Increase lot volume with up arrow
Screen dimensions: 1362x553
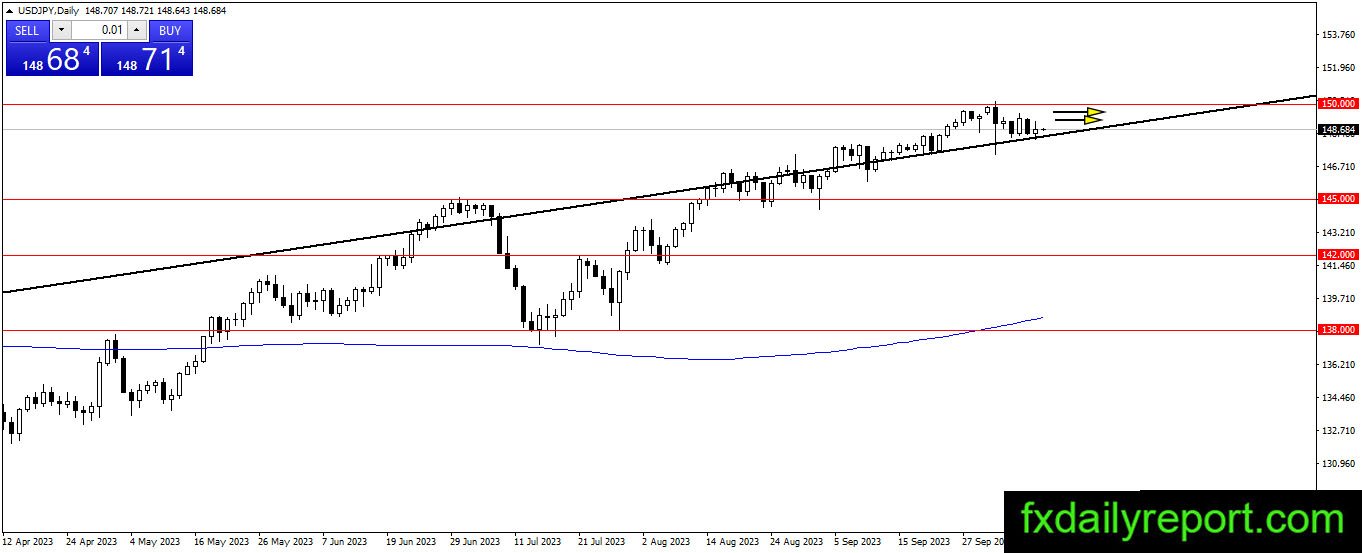point(137,30)
